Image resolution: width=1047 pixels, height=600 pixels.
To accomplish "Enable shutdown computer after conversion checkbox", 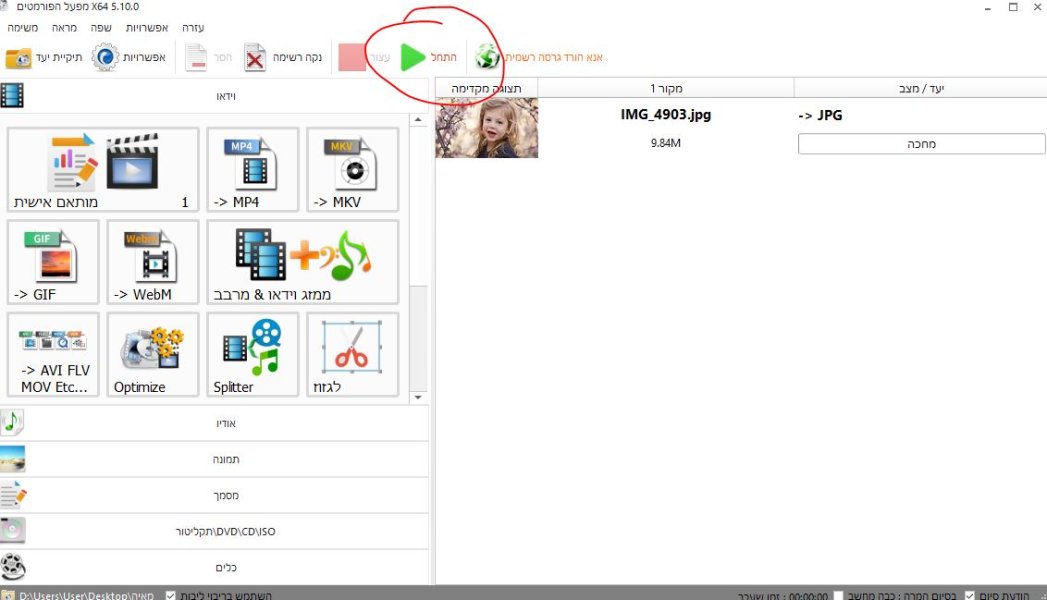I will pos(838,595).
